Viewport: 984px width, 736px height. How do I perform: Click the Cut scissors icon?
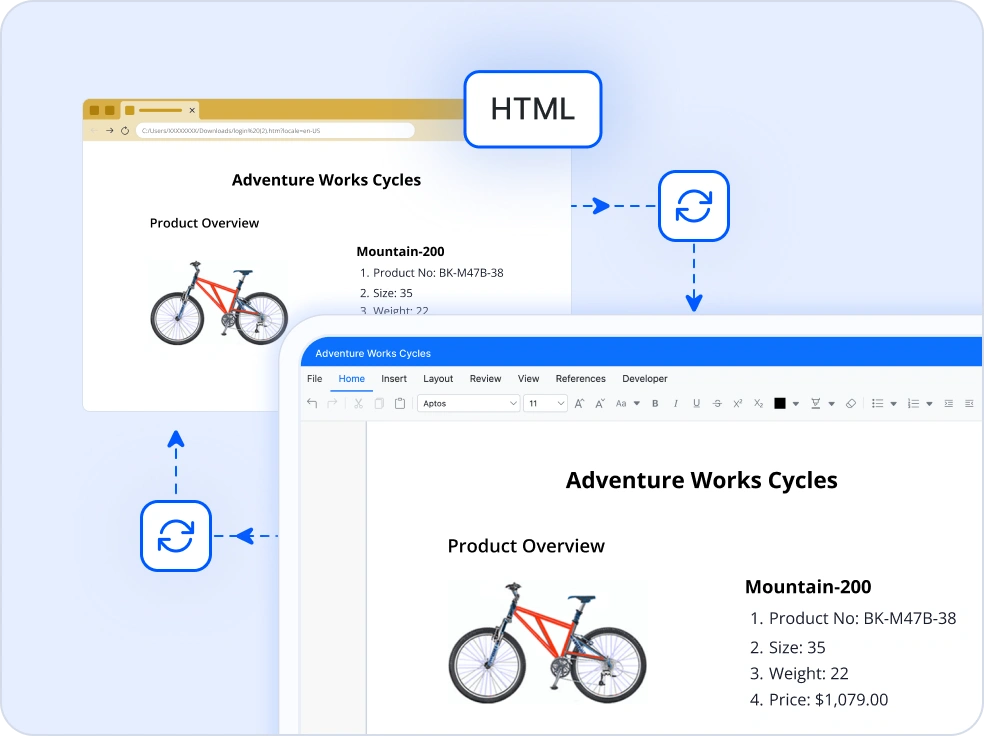pyautogui.click(x=358, y=404)
